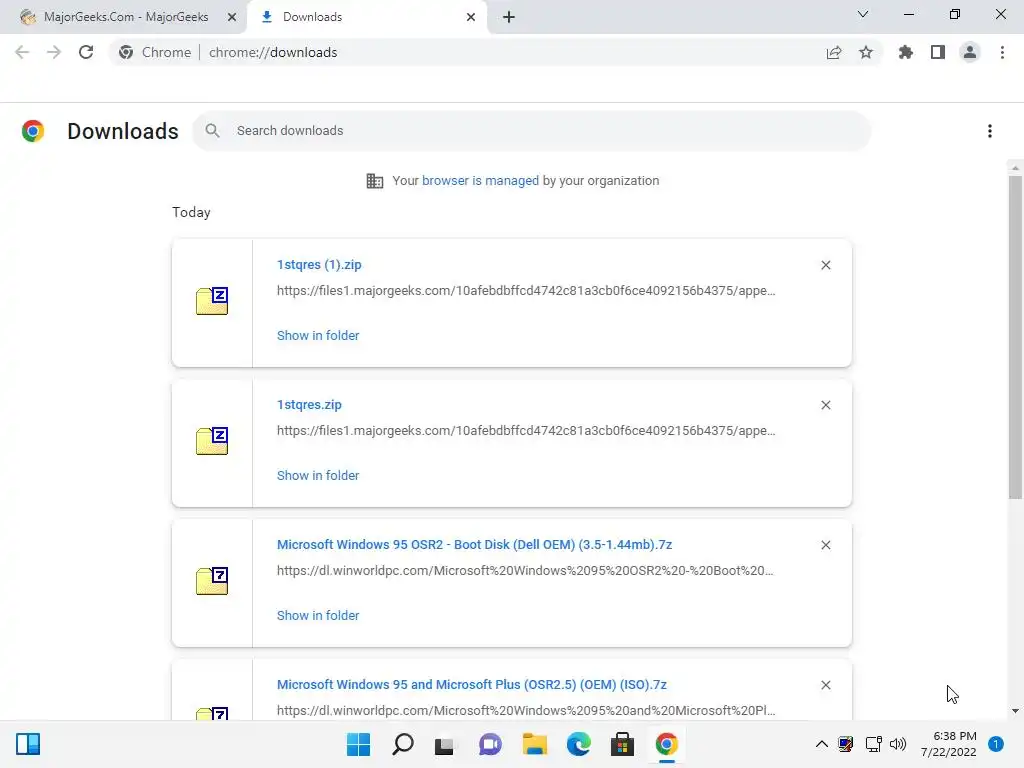Open the Extensions puzzle icon
This screenshot has width=1024, height=768.
pyautogui.click(x=906, y=52)
